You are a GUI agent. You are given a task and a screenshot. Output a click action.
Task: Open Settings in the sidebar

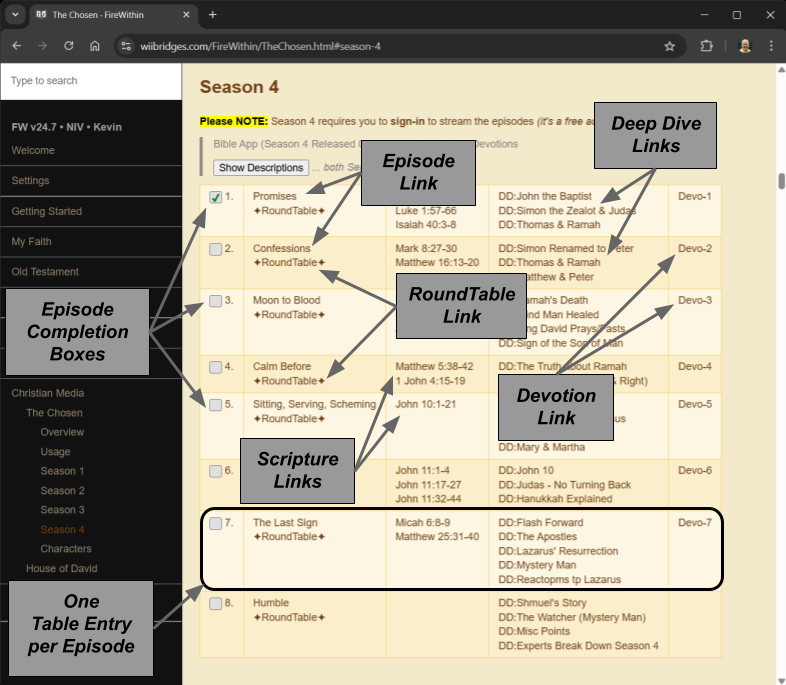30,180
